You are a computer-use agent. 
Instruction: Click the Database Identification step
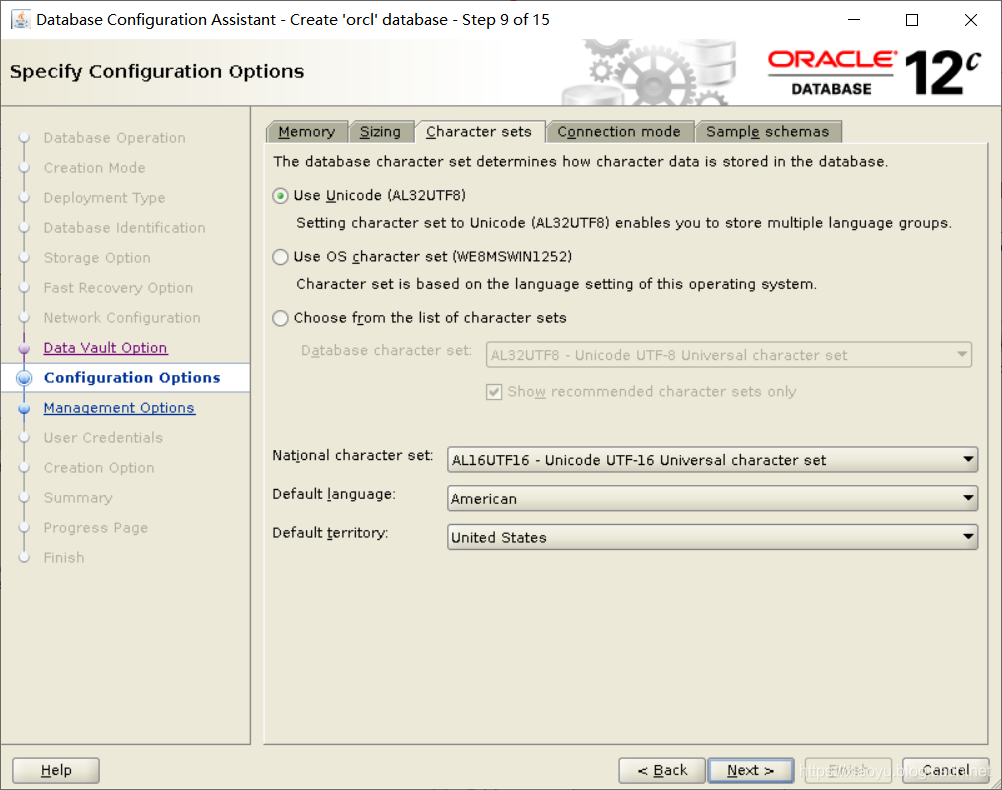click(x=125, y=228)
